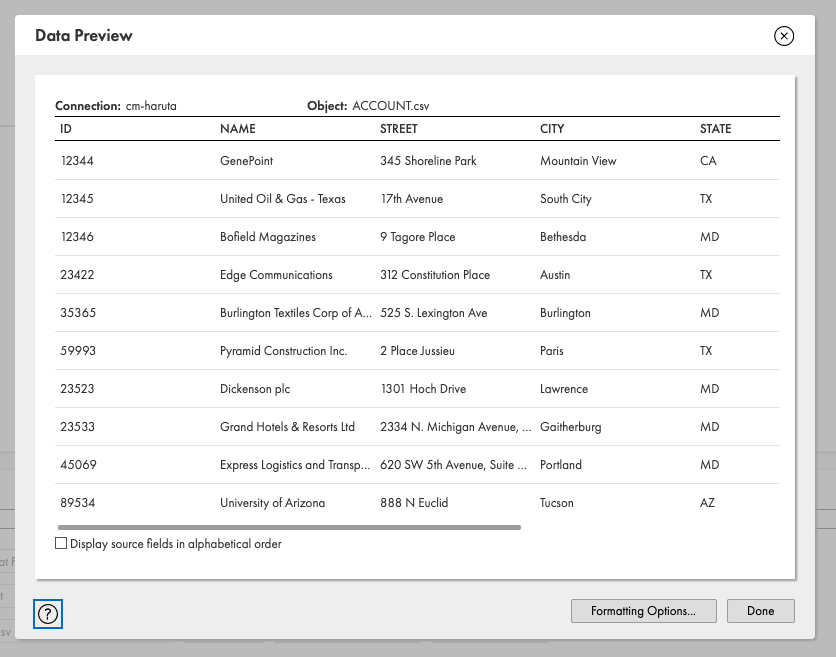Open Formatting Options

point(644,611)
